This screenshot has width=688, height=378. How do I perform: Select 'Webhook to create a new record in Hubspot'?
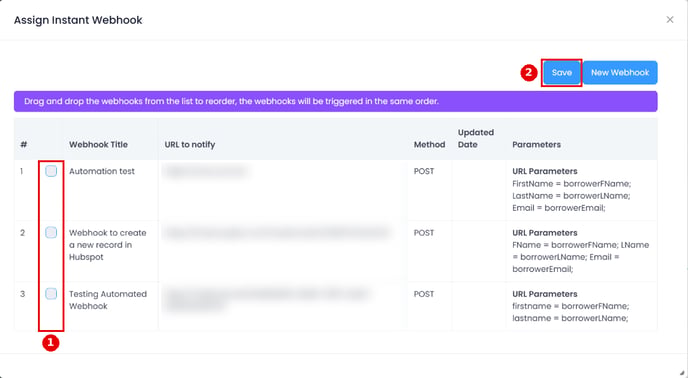pyautogui.click(x=108, y=245)
